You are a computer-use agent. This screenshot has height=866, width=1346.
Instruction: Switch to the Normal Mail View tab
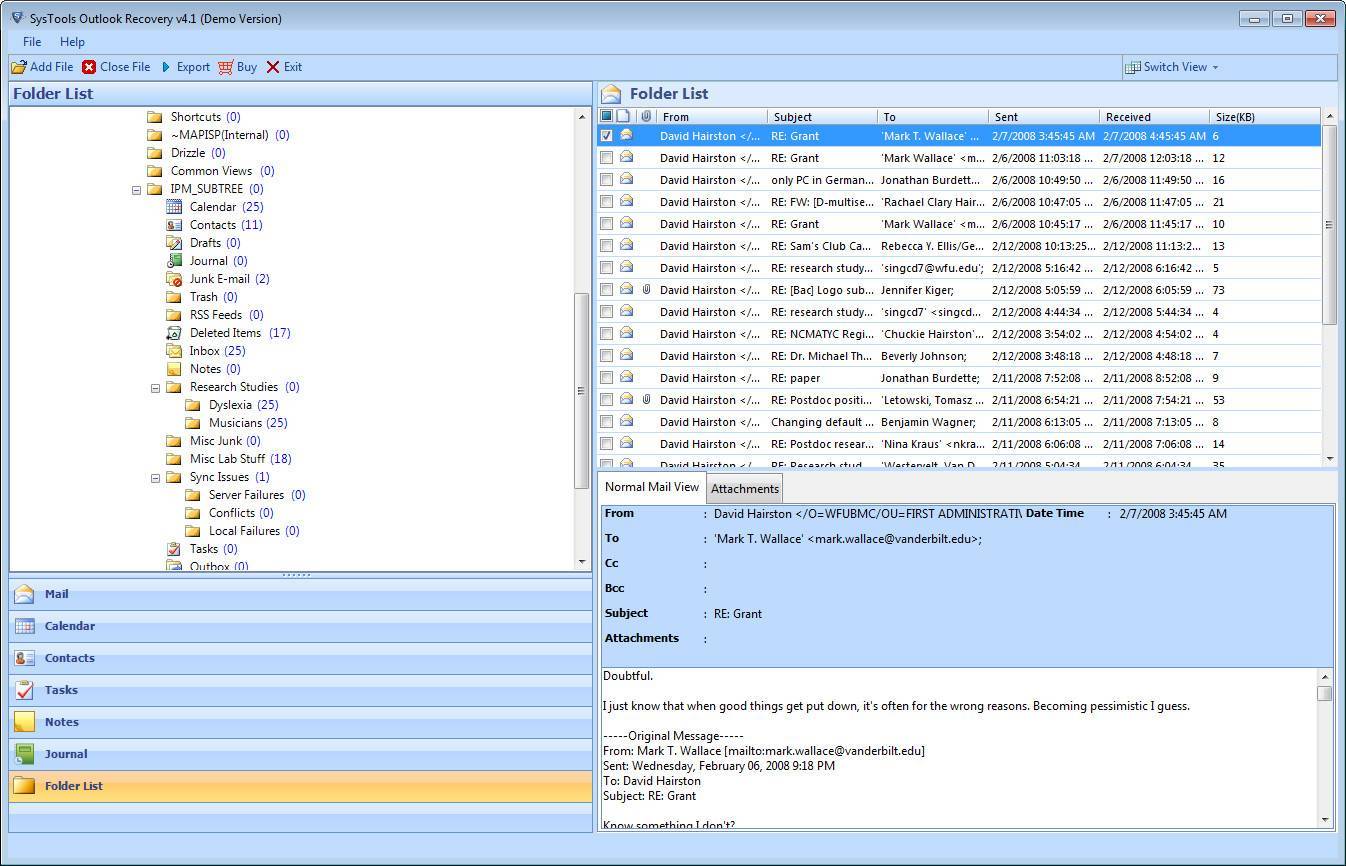coord(652,487)
